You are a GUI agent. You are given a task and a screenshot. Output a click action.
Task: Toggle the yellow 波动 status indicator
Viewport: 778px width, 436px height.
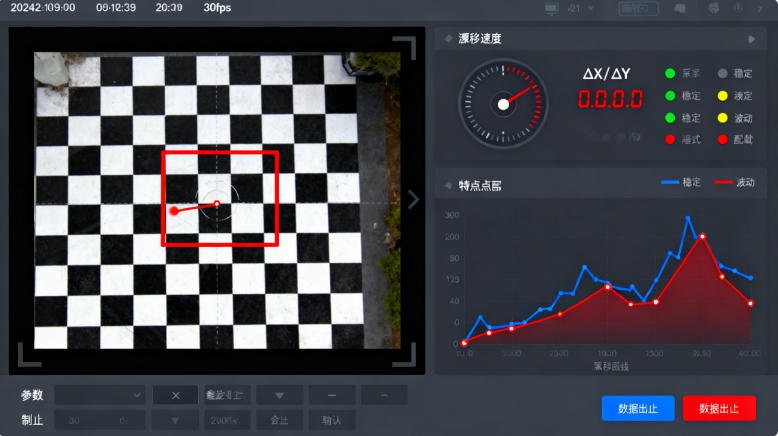tap(722, 118)
